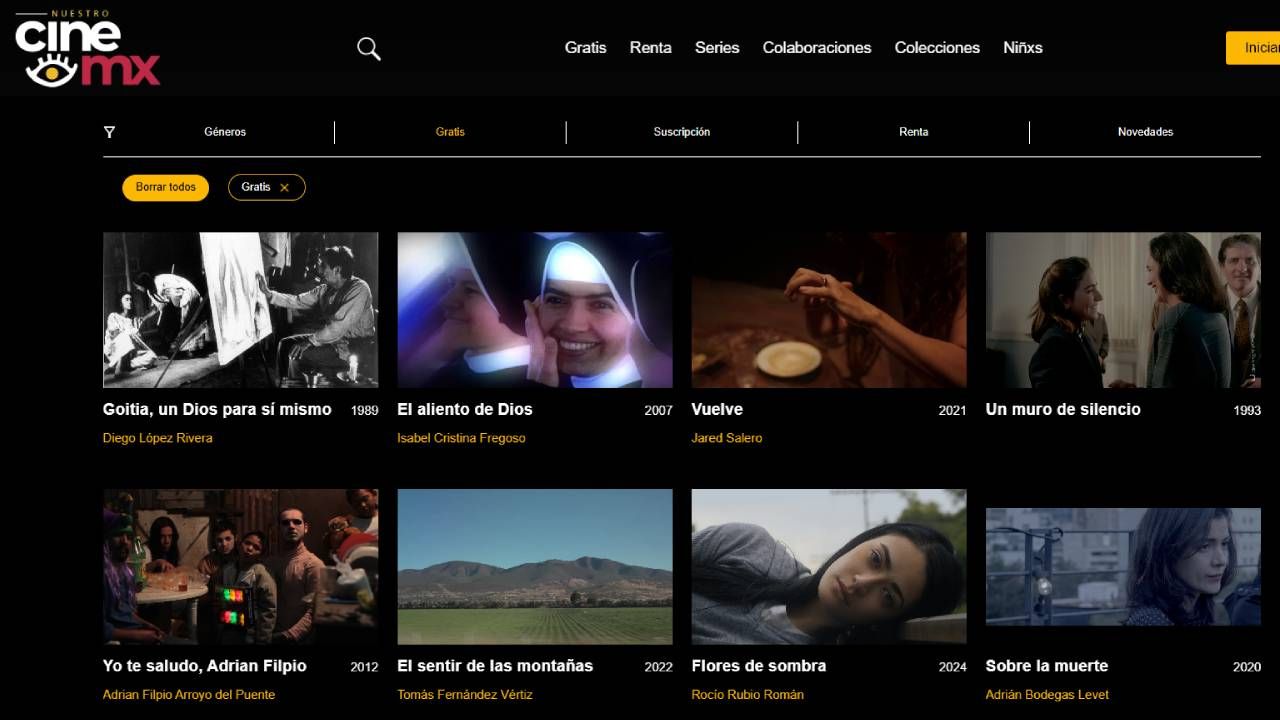This screenshot has height=720, width=1280.
Task: Click the search magnifier icon
Action: tap(369, 48)
